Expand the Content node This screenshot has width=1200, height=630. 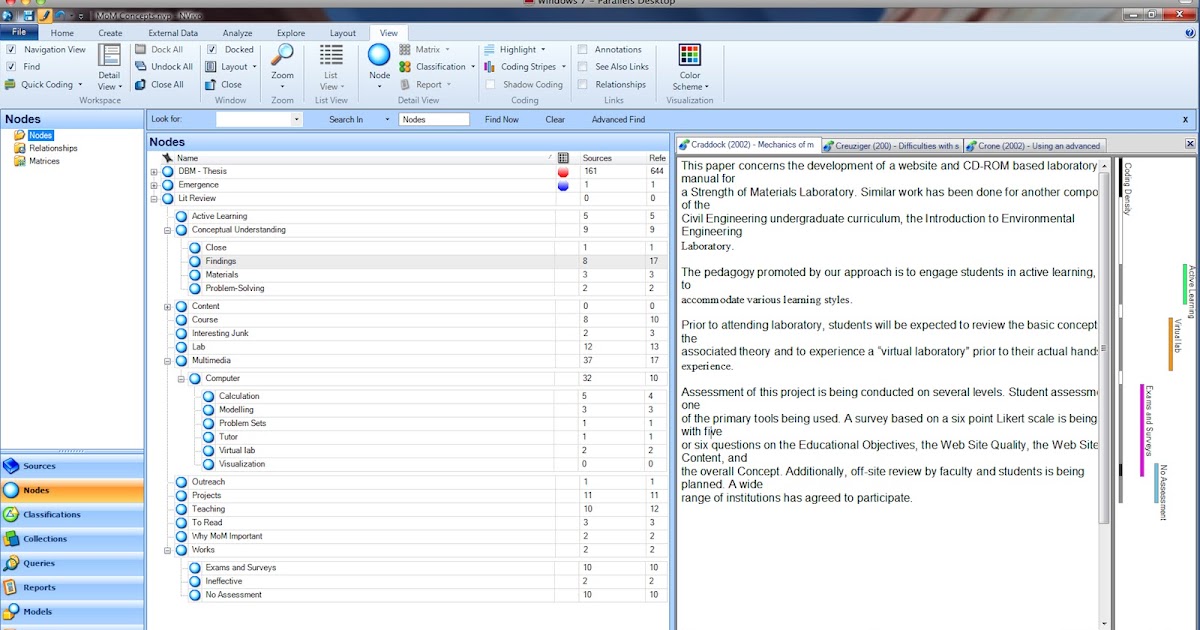coord(168,306)
